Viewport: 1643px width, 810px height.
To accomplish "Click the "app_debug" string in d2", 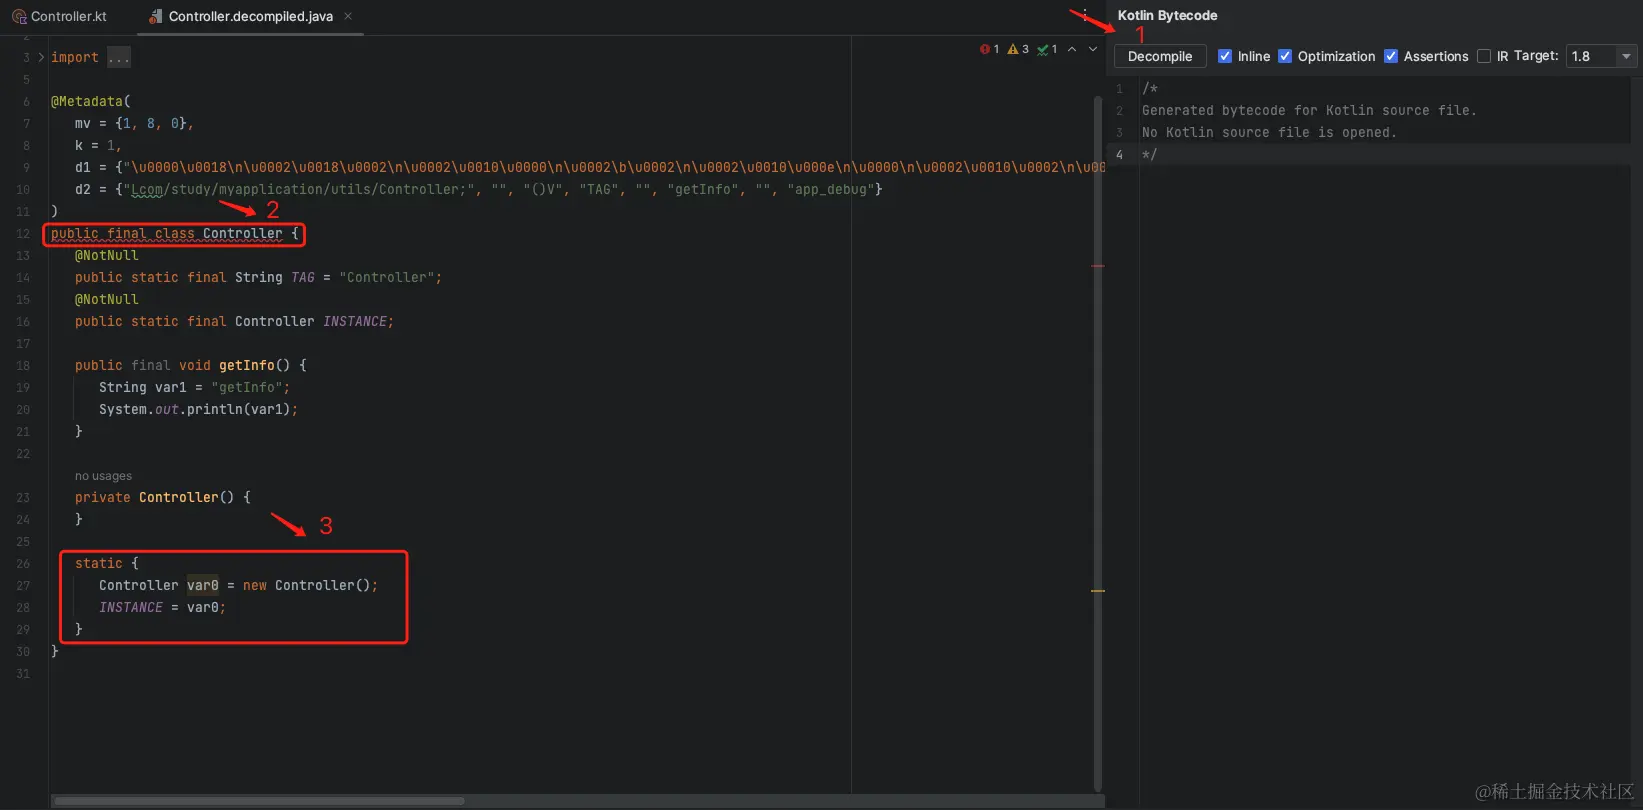I will coord(831,190).
